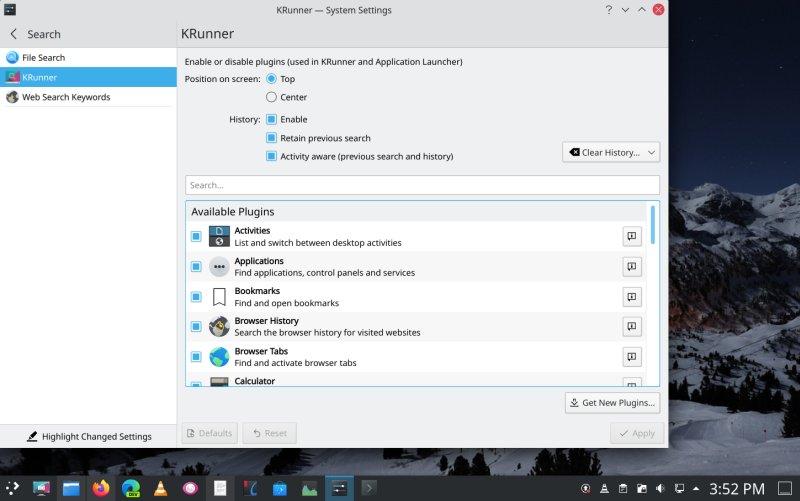Click Highlight Changed Settings button
The image size is (800, 501).
click(88, 436)
